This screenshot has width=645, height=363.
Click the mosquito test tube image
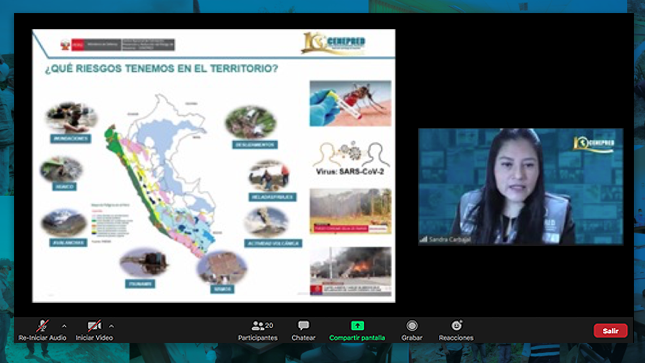(x=350, y=103)
